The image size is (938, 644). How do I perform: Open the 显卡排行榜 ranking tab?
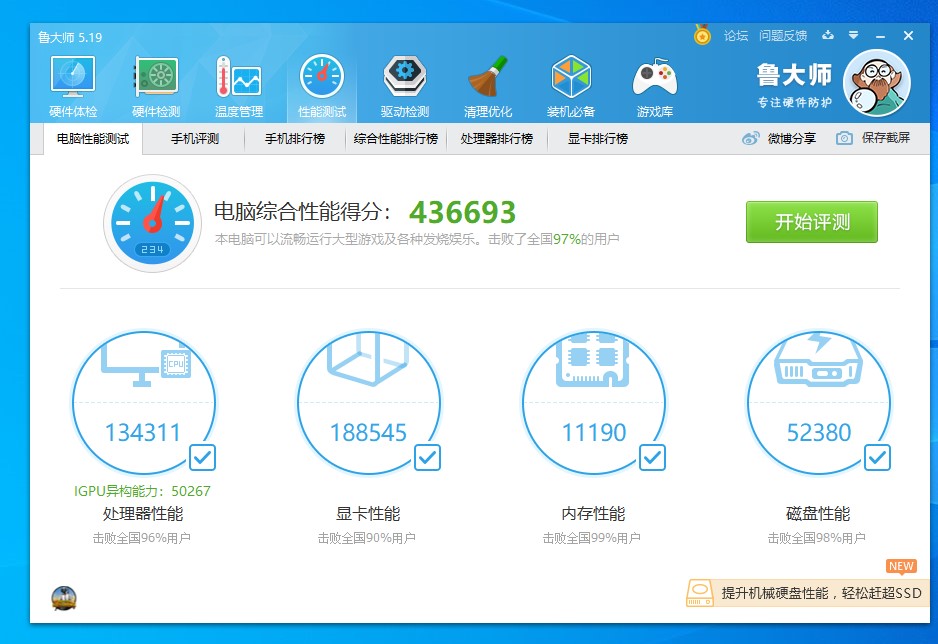[601, 138]
